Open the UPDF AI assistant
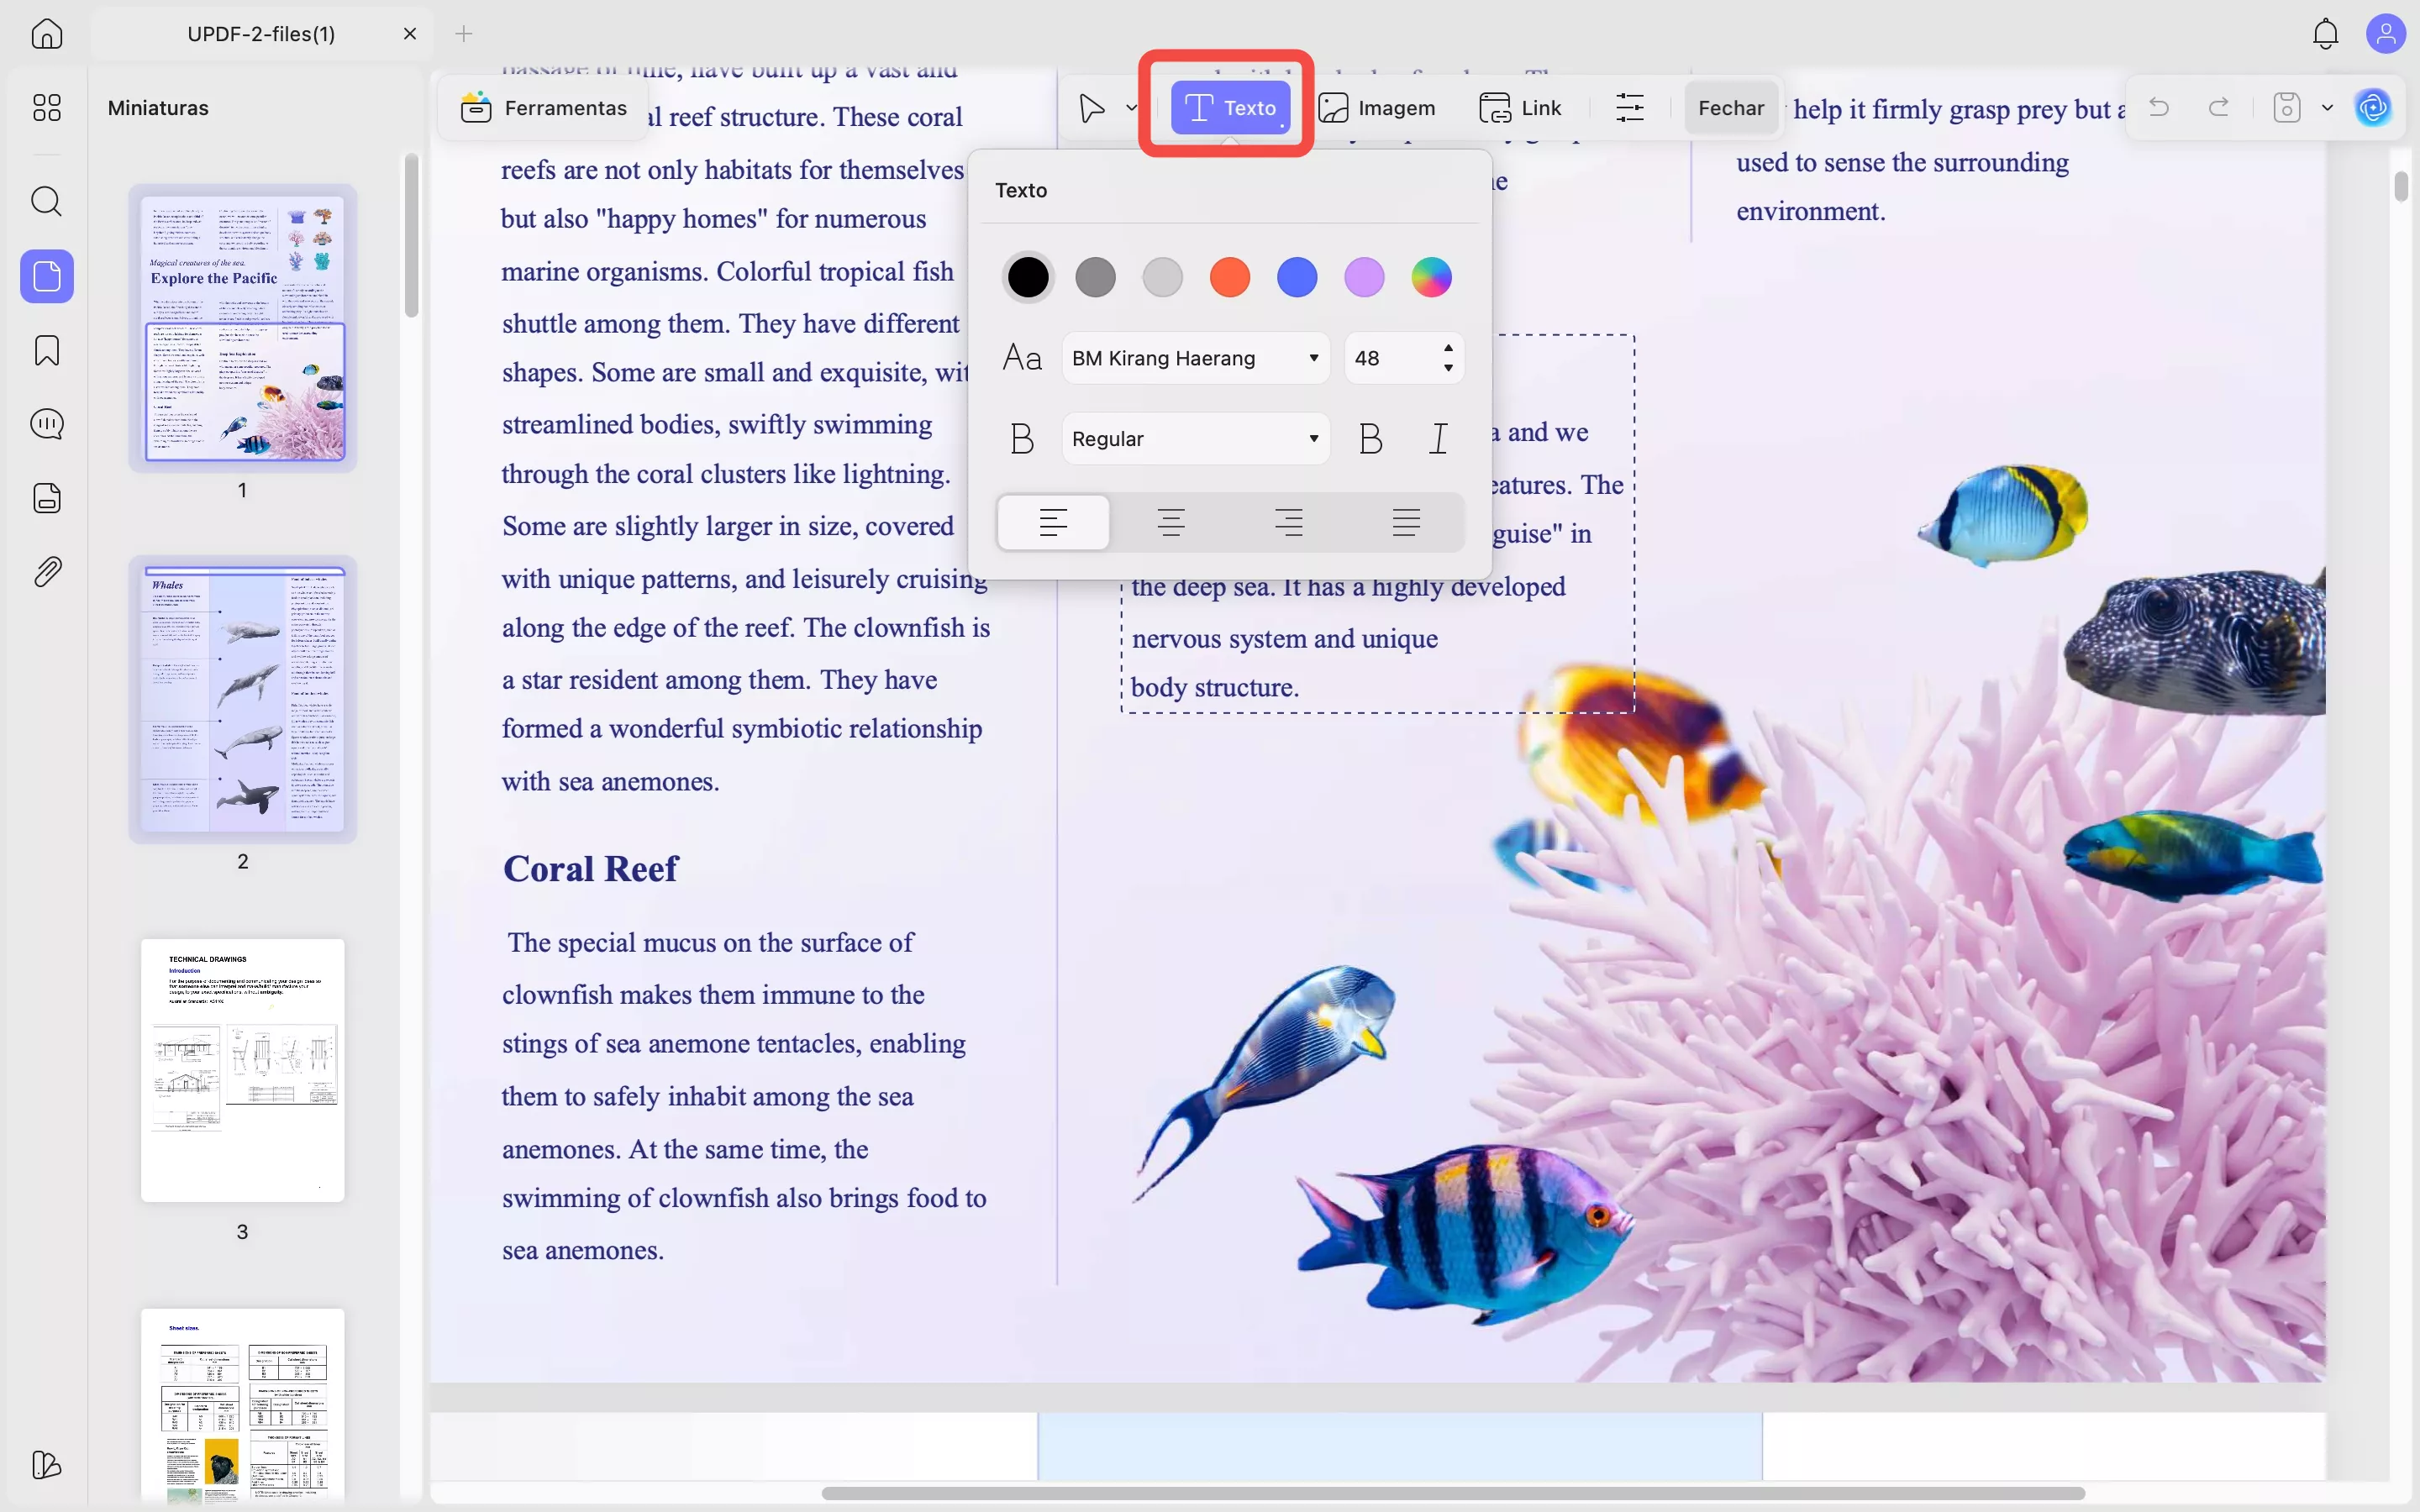Viewport: 2420px width, 1512px height. [2373, 107]
